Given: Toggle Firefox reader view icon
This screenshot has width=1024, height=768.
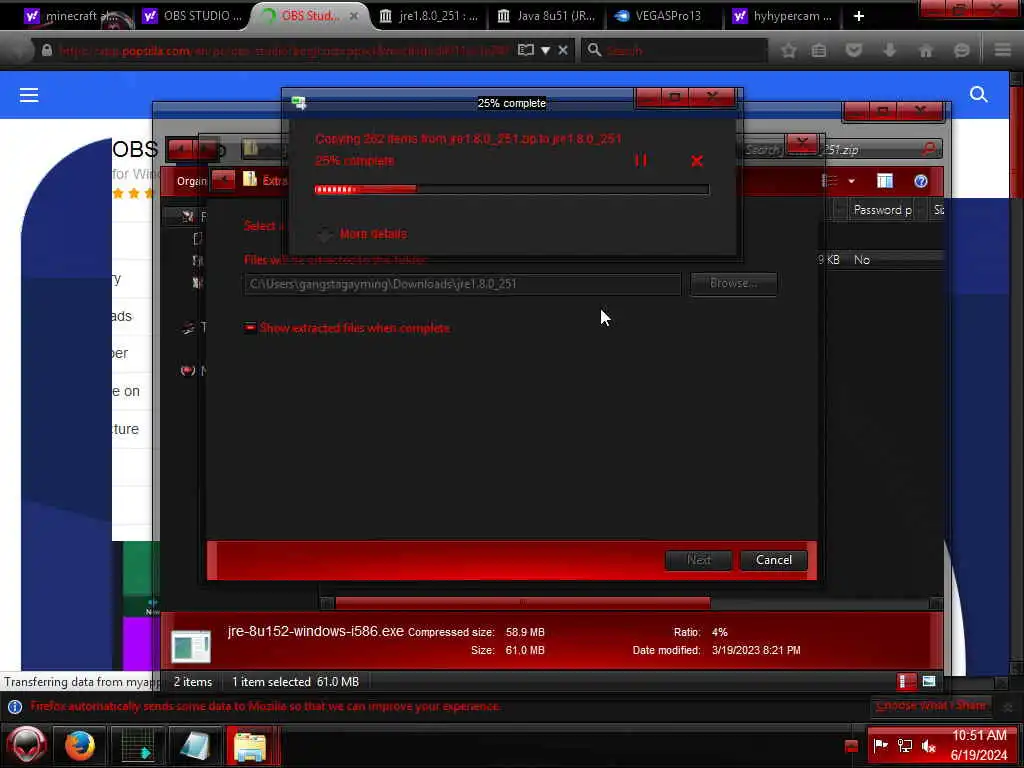Looking at the screenshot, I should [x=526, y=50].
